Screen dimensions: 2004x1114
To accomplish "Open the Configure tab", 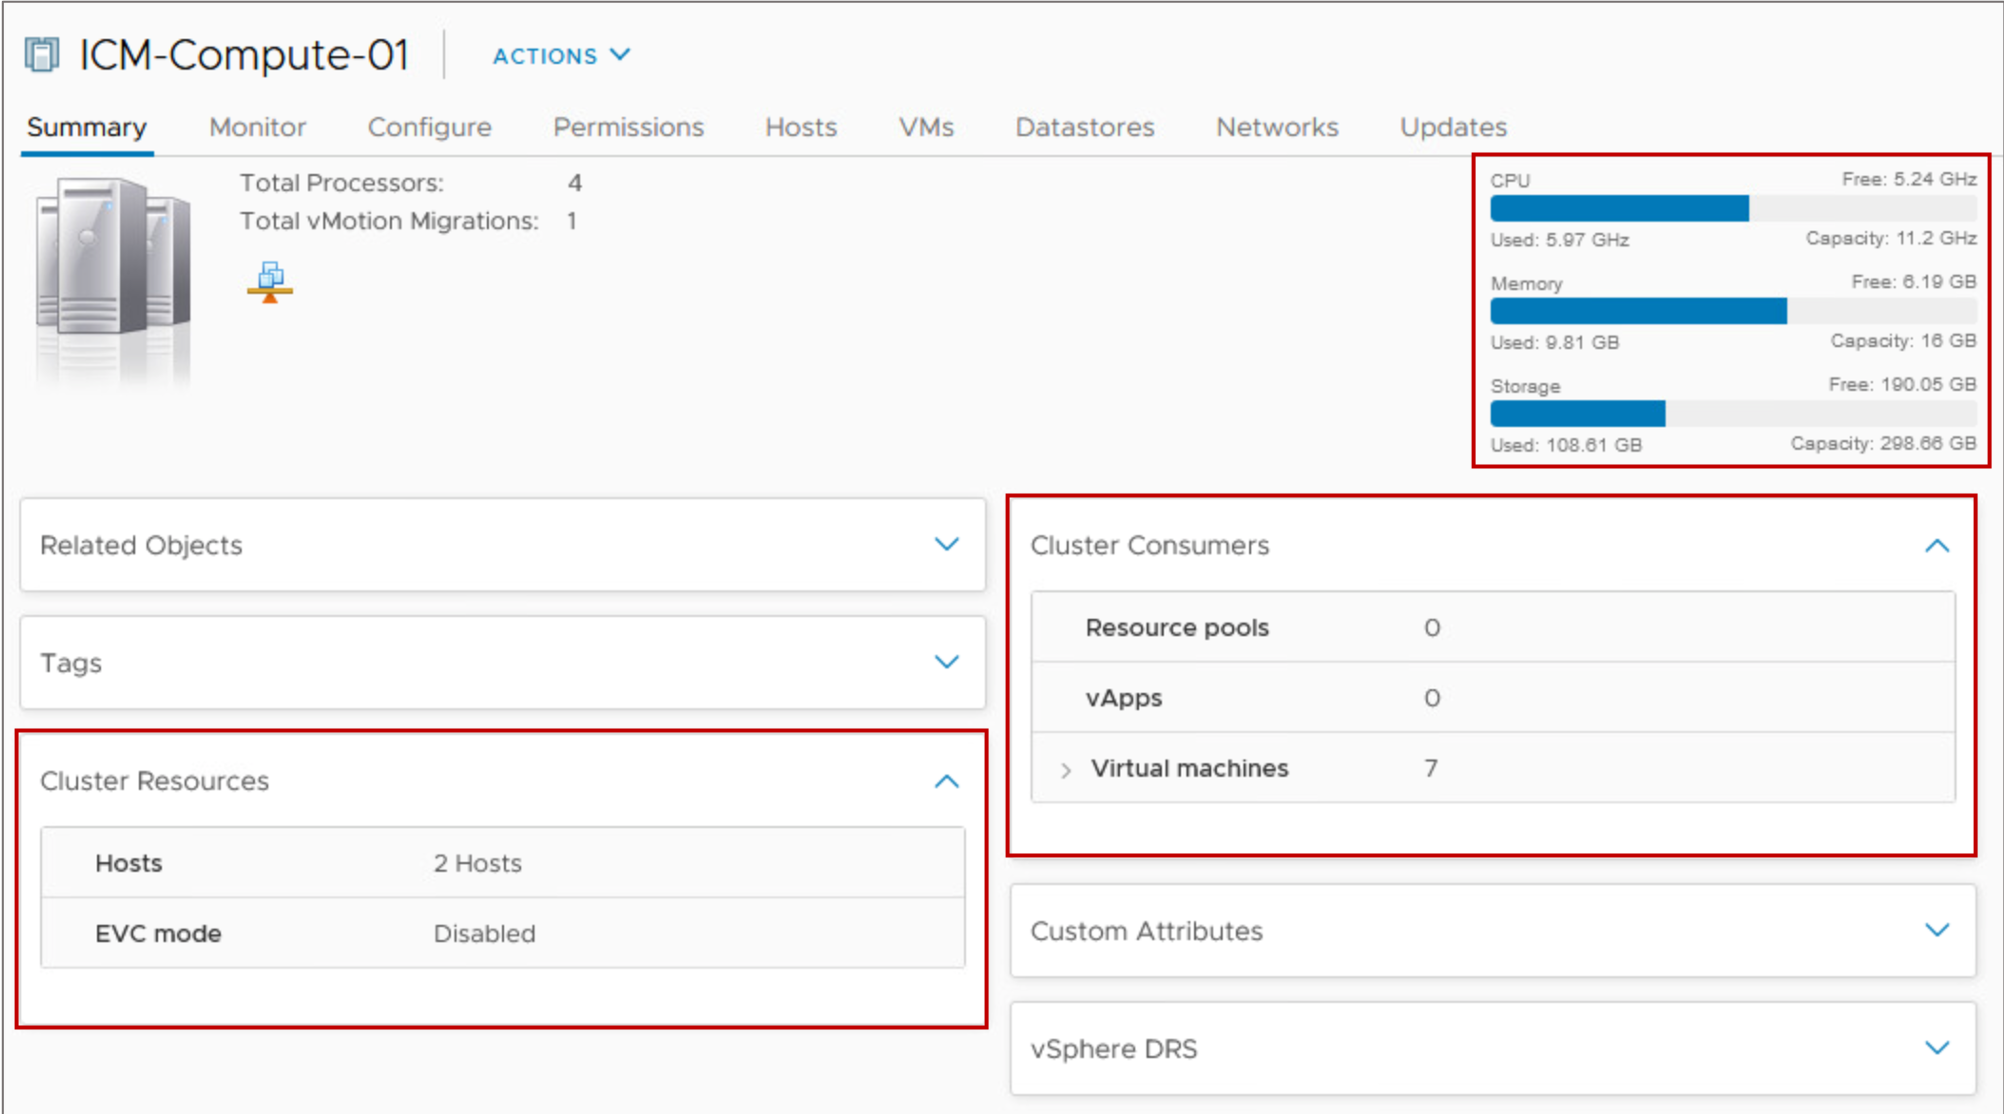I will point(430,127).
